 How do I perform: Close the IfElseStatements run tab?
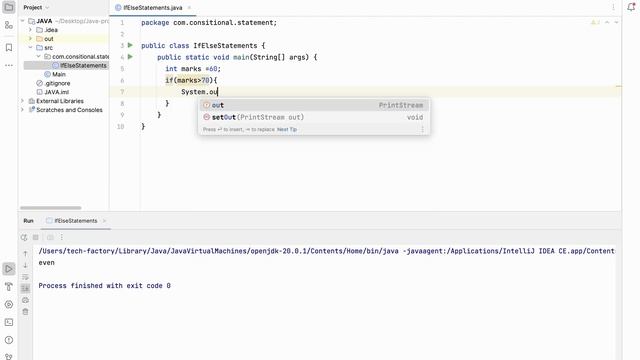pyautogui.click(x=104, y=221)
